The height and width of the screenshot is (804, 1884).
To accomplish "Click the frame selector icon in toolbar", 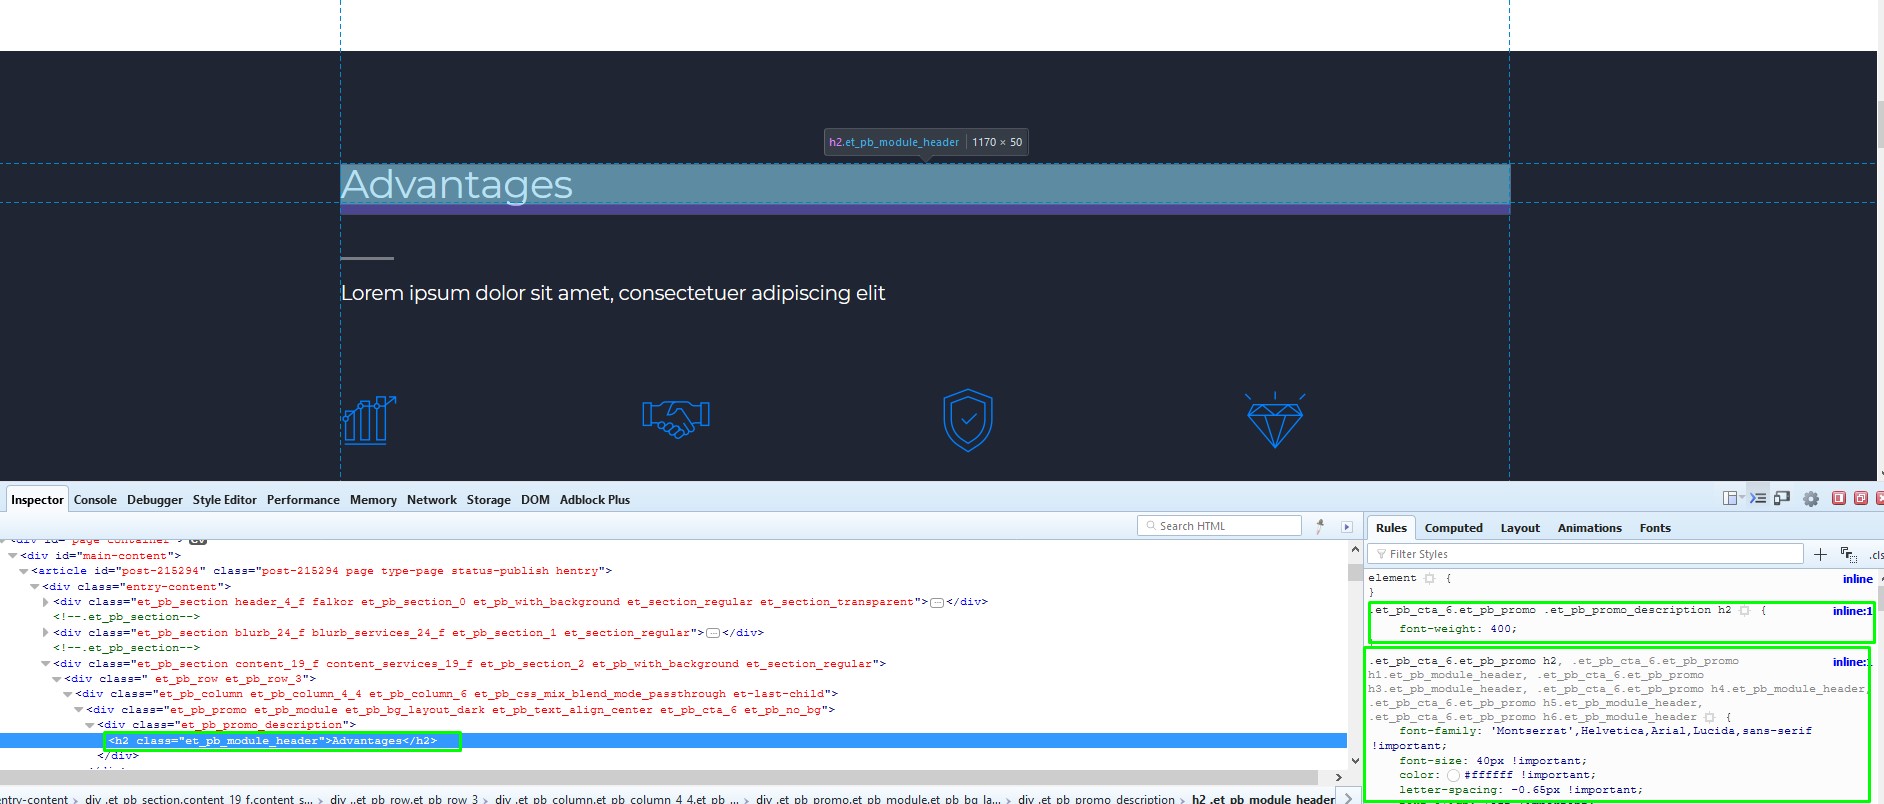I will (1731, 499).
